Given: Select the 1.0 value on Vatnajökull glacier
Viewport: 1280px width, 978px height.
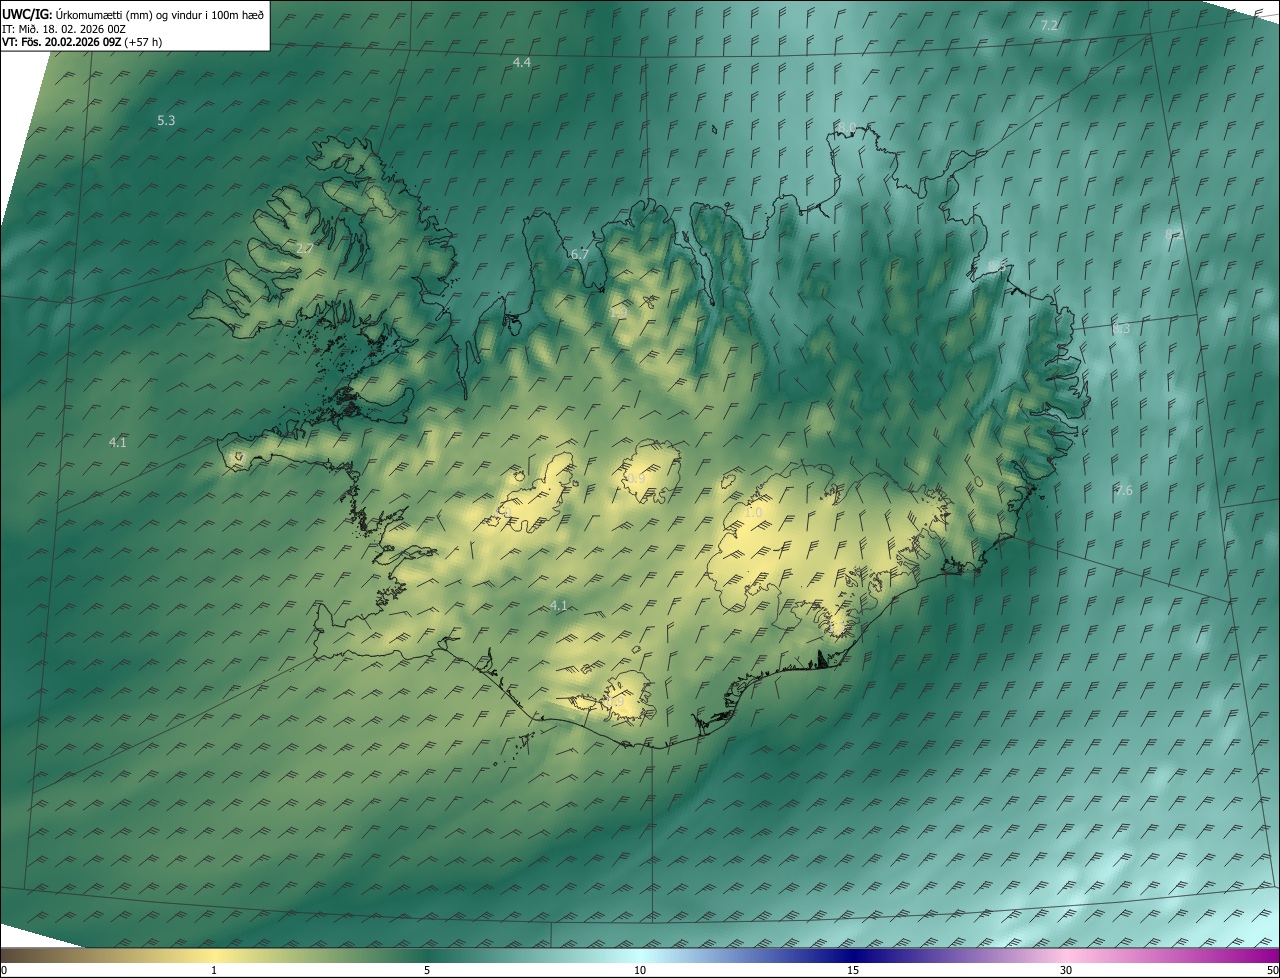Looking at the screenshot, I should tap(753, 513).
